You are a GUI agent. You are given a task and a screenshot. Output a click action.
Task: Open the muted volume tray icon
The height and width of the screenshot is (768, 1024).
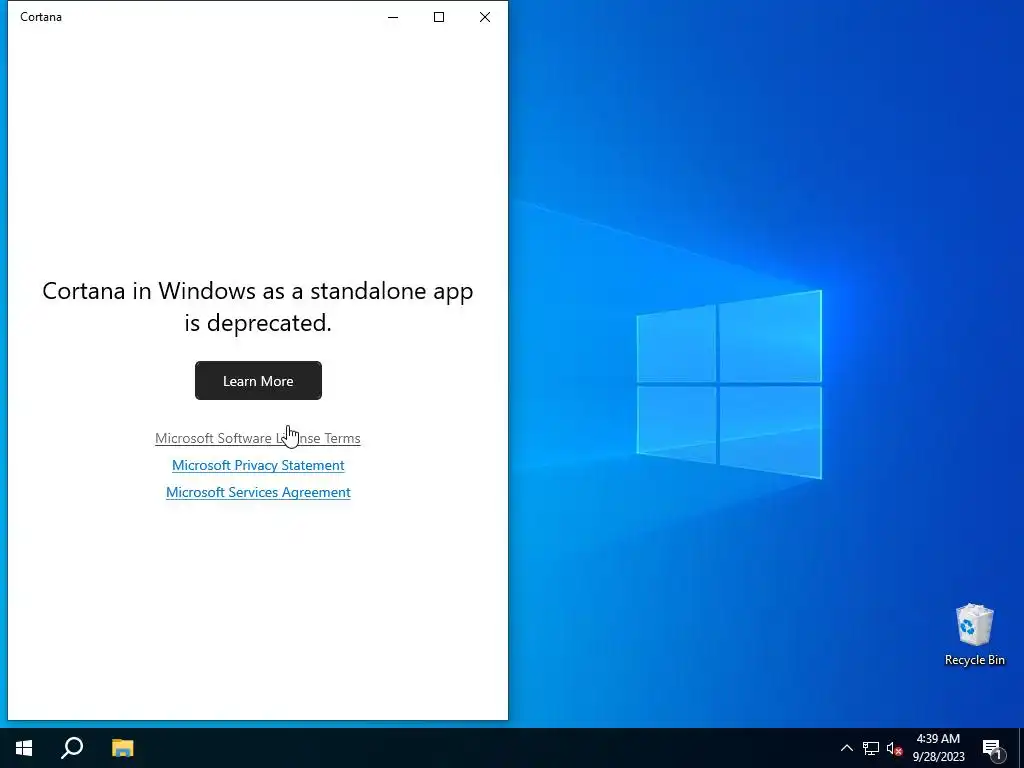tap(894, 748)
